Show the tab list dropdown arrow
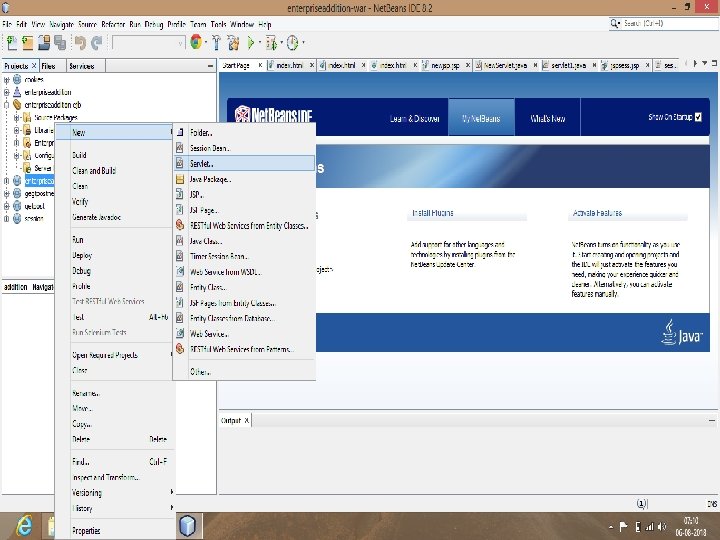The width and height of the screenshot is (720, 540). [x=705, y=63]
